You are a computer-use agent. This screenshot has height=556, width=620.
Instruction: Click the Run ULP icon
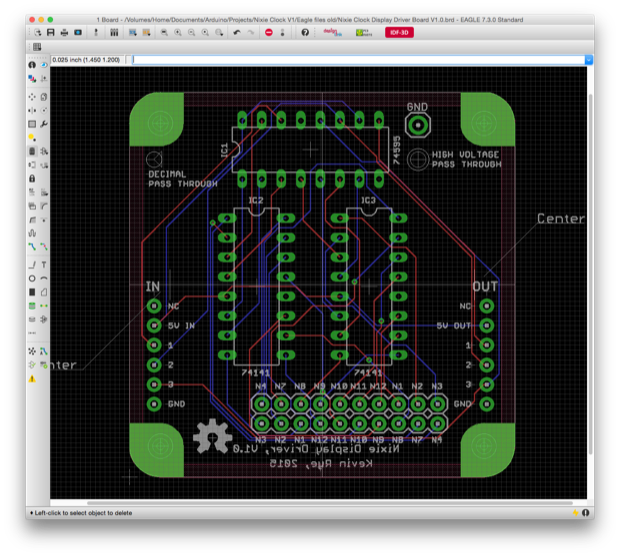pyautogui.click(x=146, y=32)
